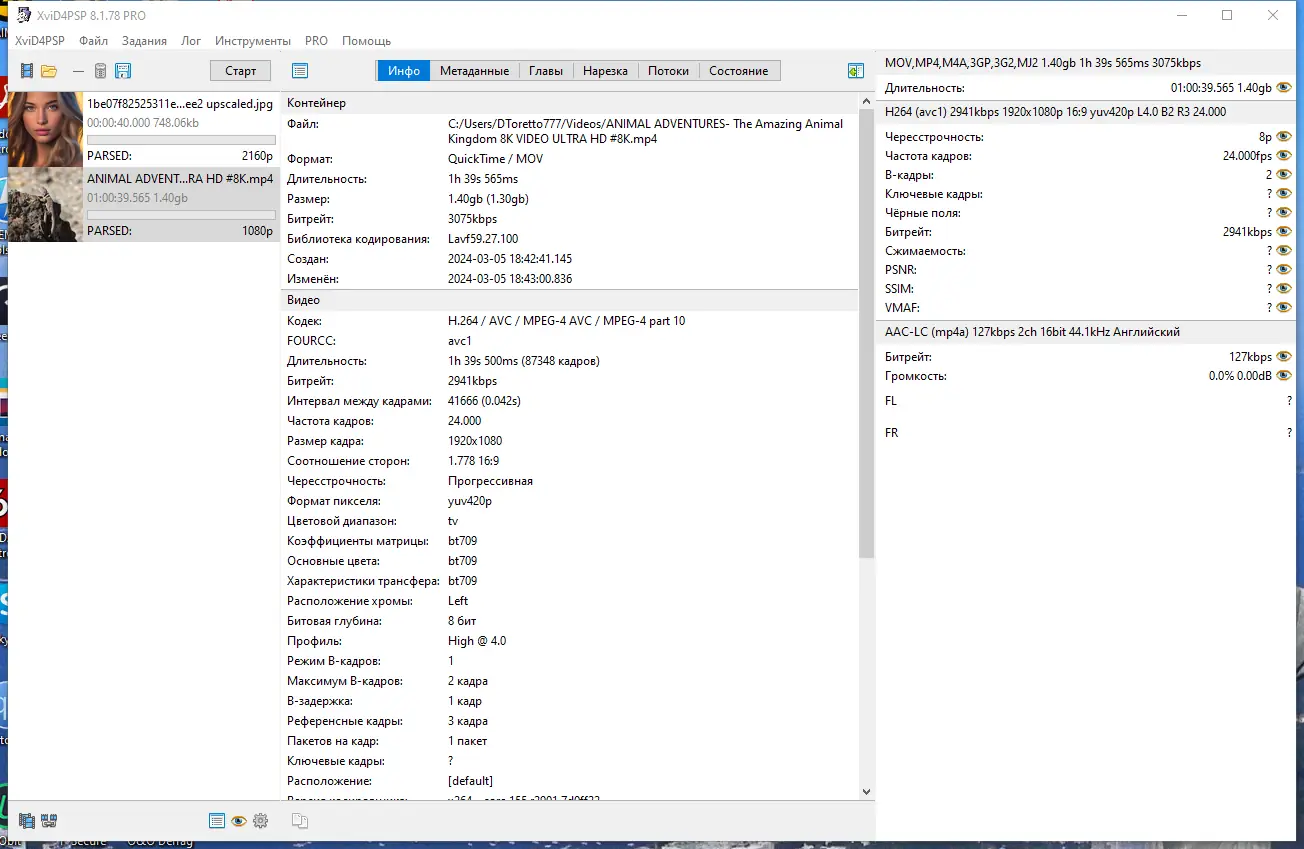The height and width of the screenshot is (849, 1304).
Task: Click the file path value C:/Users/DToretto777/Videos
Action: click(x=645, y=131)
